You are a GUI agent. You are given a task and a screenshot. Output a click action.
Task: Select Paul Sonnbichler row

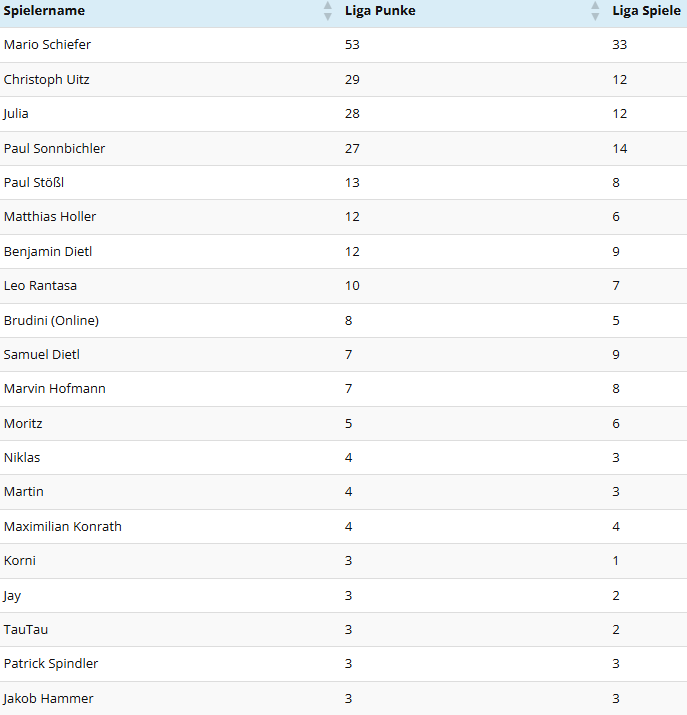tap(343, 149)
